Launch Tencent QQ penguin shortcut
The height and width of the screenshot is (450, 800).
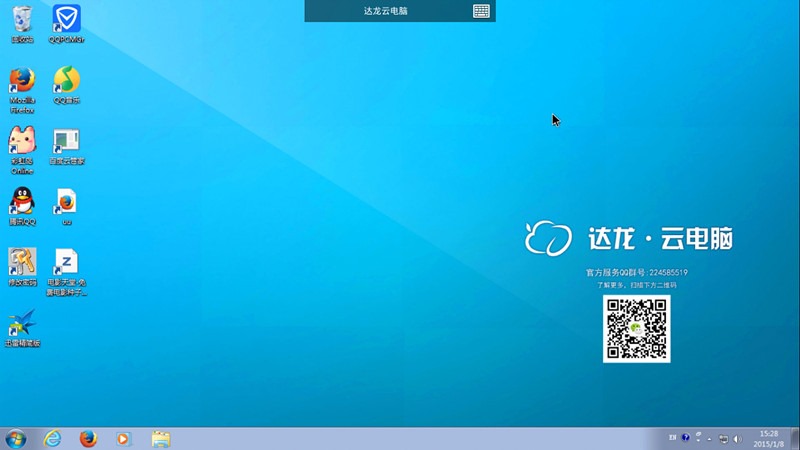pyautogui.click(x=22, y=206)
